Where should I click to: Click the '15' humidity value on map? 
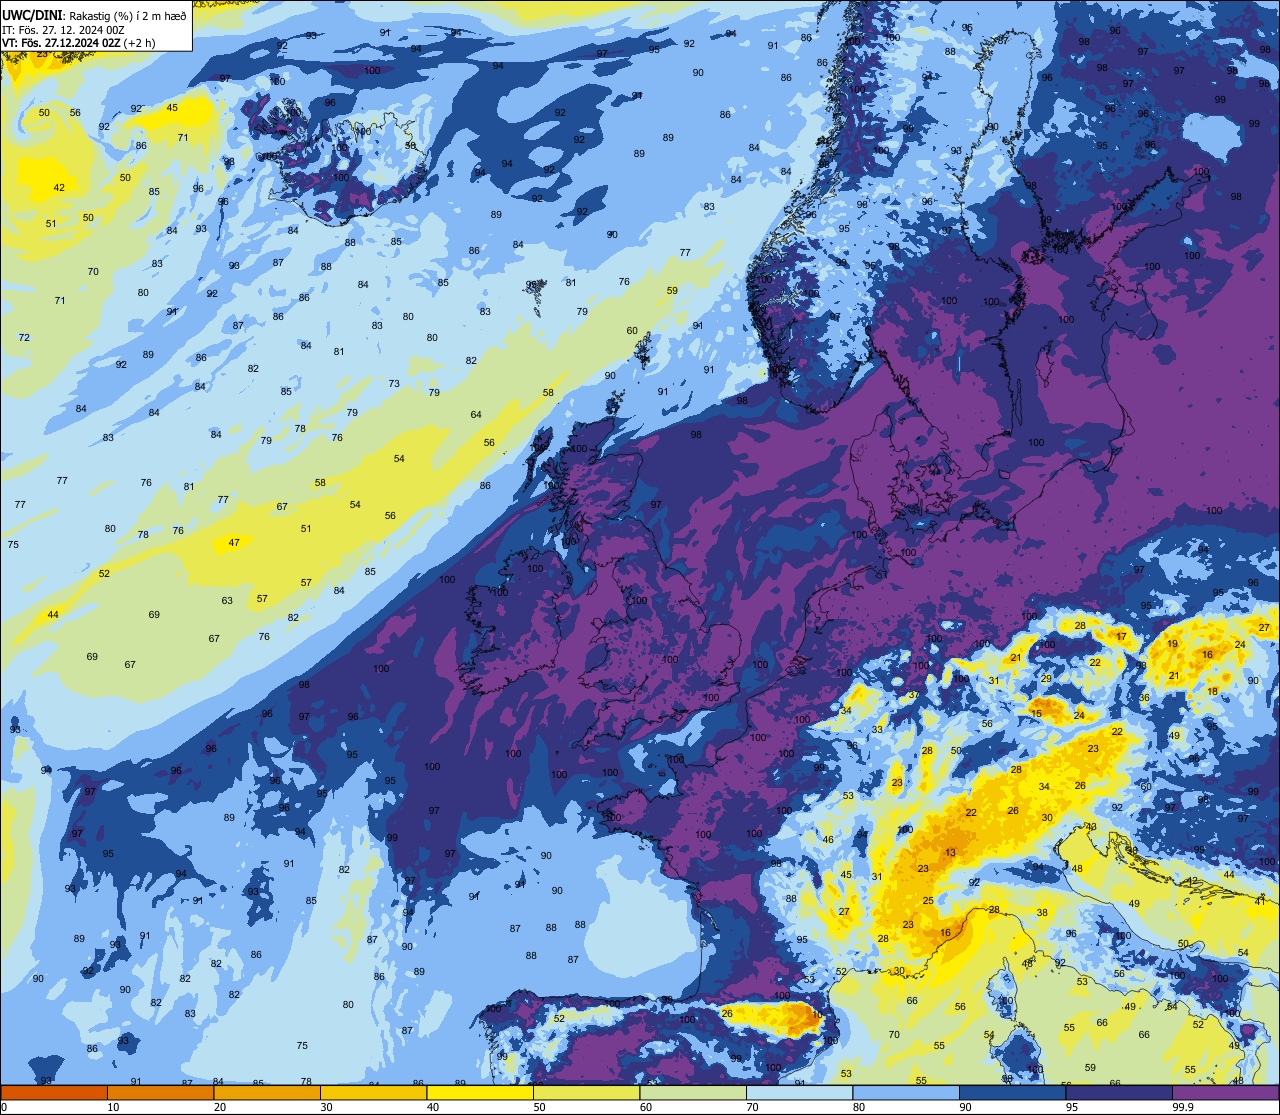coord(1036,713)
